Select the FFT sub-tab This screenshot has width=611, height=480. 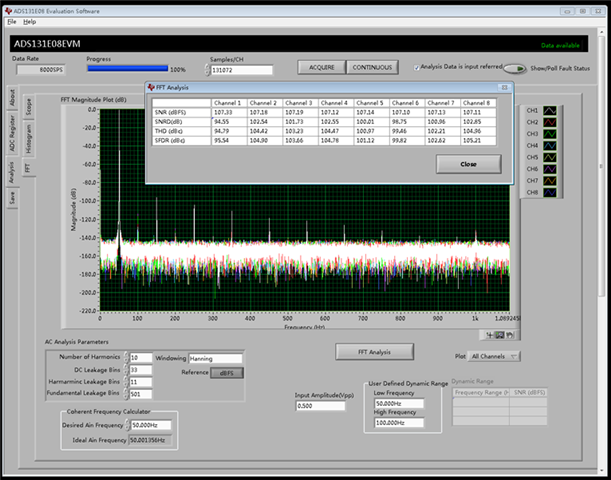(x=28, y=168)
